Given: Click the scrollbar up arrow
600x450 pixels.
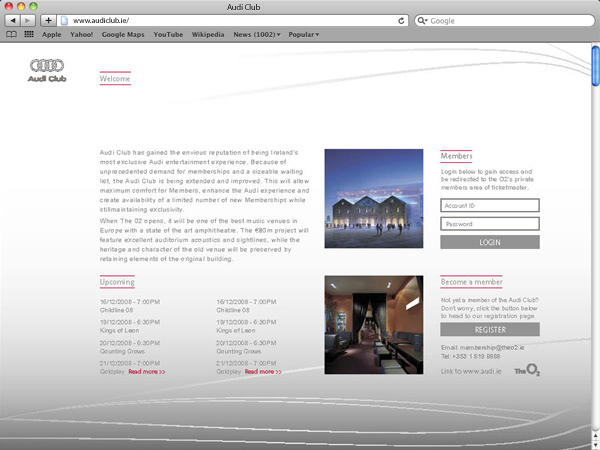Looking at the screenshot, I should pos(595,436).
